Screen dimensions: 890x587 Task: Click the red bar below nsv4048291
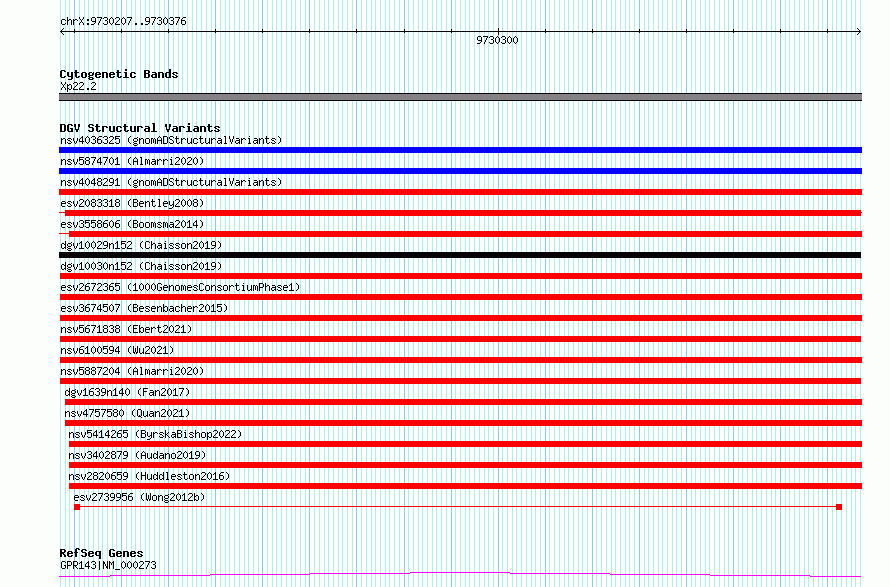460,192
